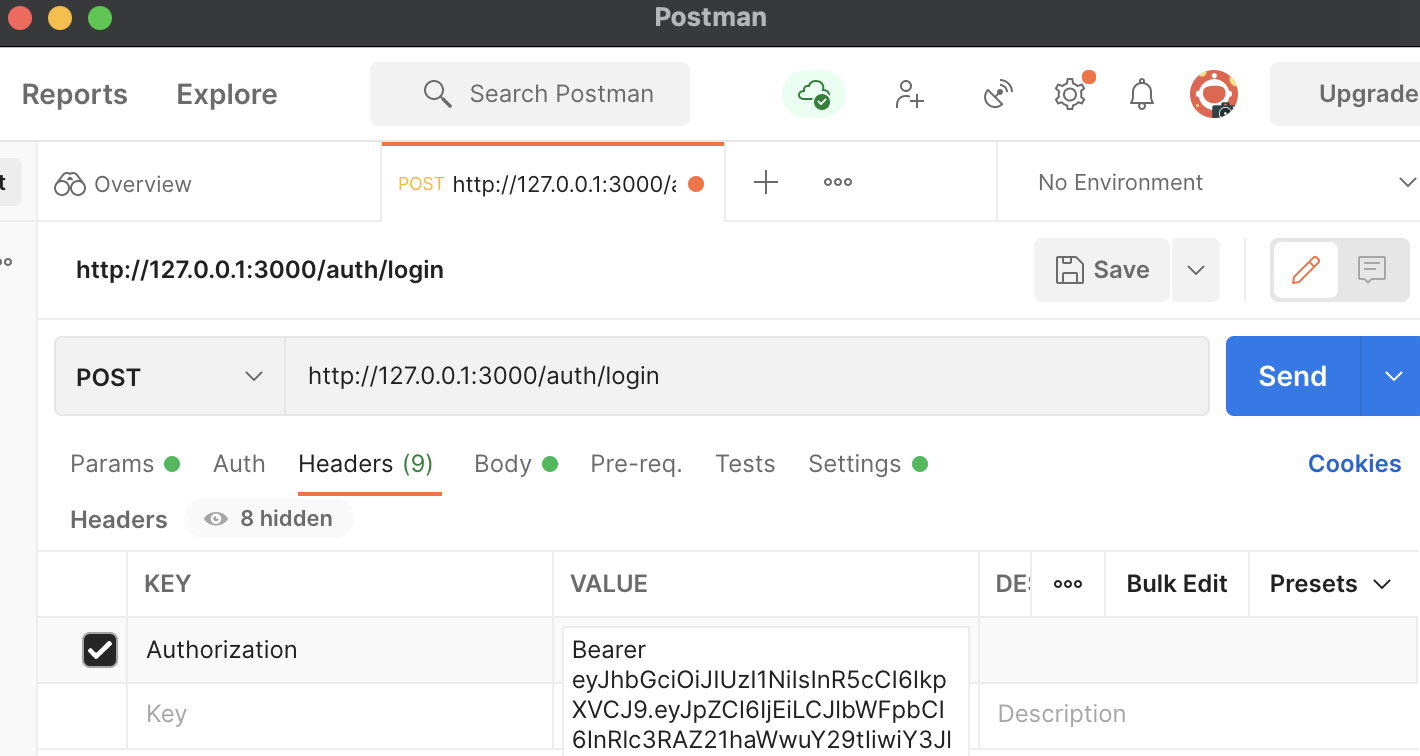Click the VALUE column header
1420x756 pixels.
609,584
